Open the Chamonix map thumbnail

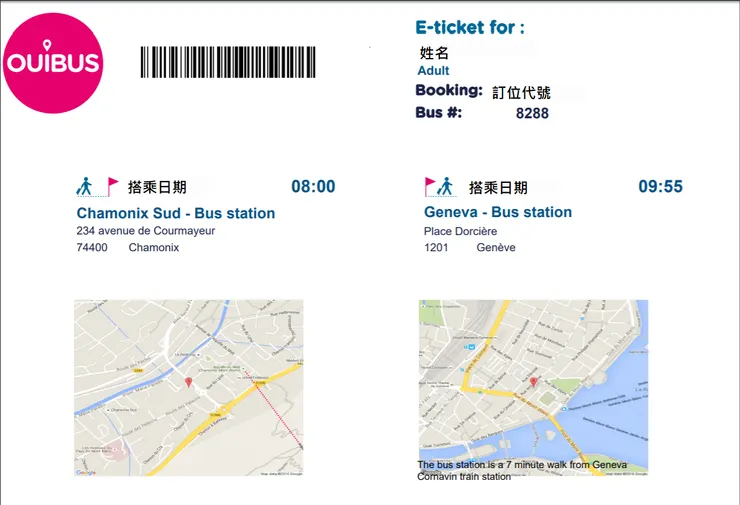pyautogui.click(x=188, y=388)
